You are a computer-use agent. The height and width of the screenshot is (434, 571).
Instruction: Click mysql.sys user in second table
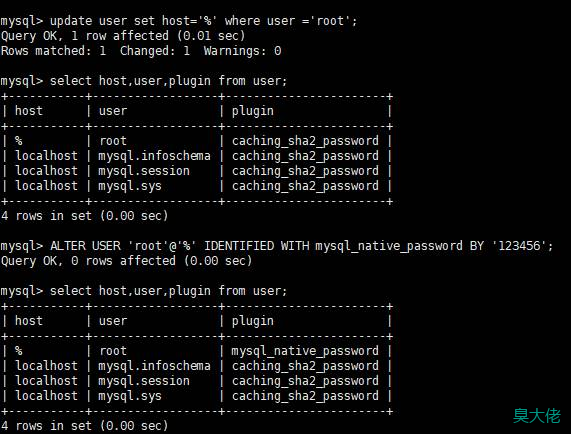pos(130,396)
